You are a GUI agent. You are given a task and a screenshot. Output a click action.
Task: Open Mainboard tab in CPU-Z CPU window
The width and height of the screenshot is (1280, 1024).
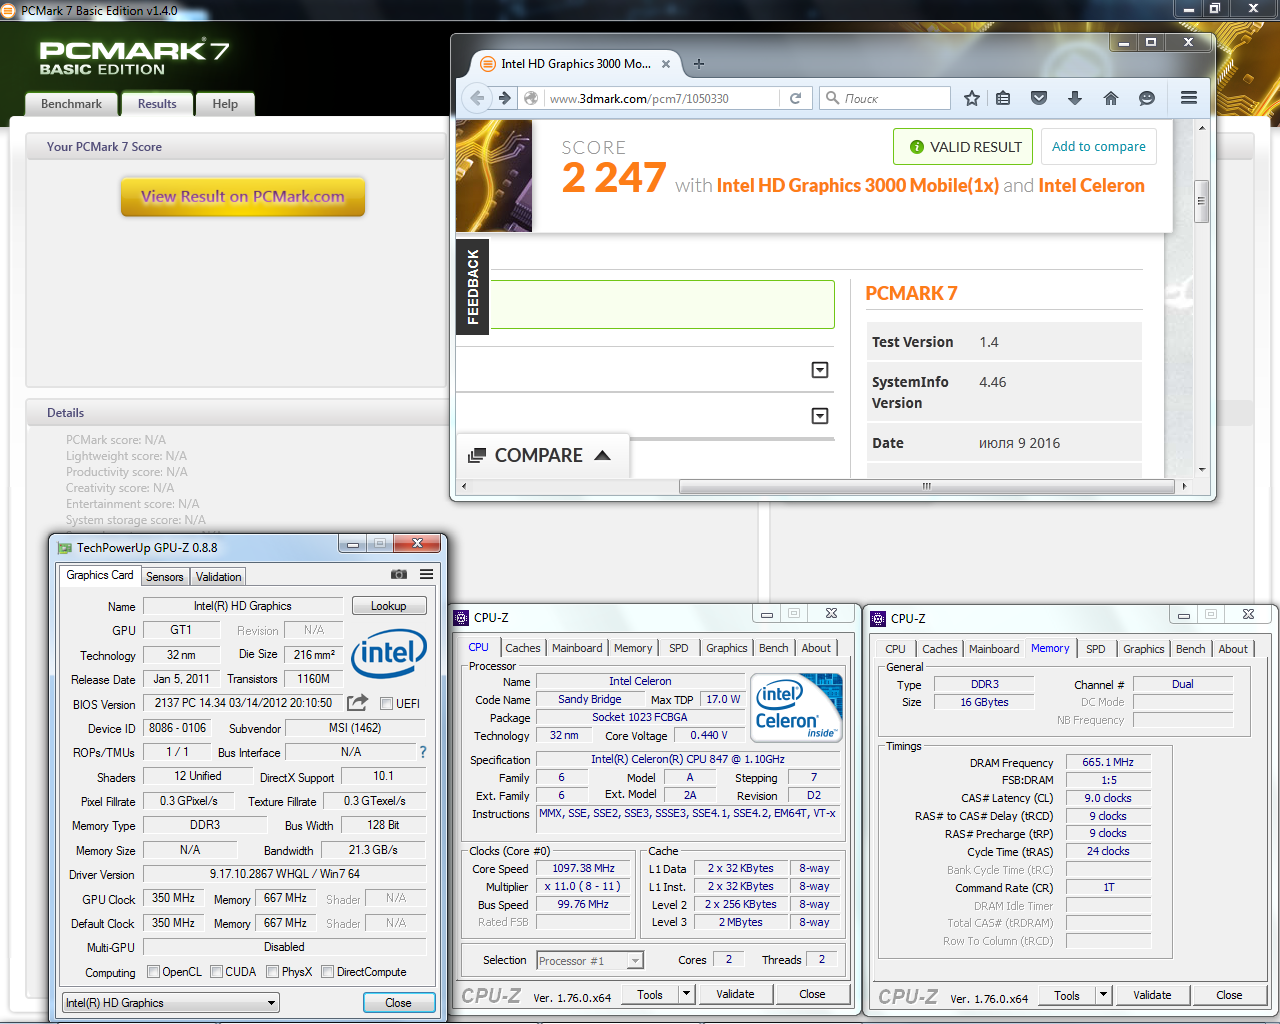(577, 648)
